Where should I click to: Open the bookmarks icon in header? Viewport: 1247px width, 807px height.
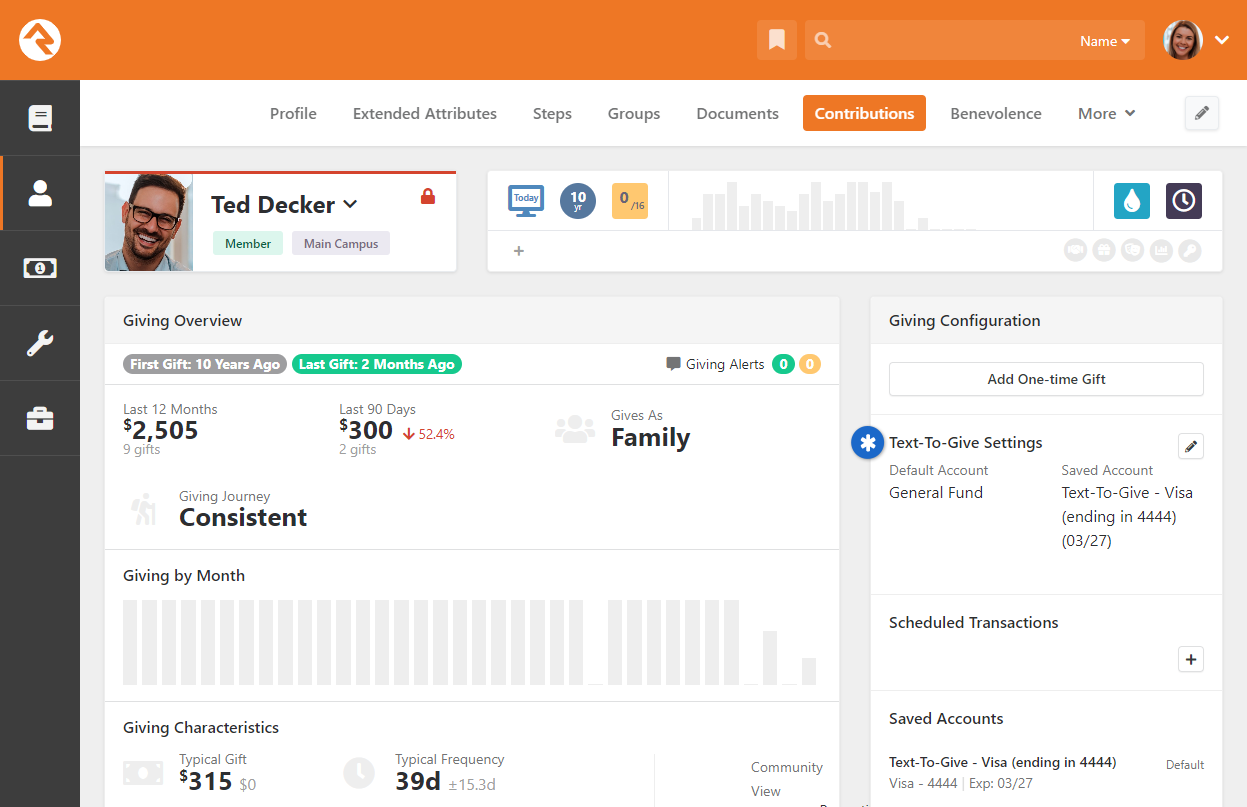tap(776, 40)
